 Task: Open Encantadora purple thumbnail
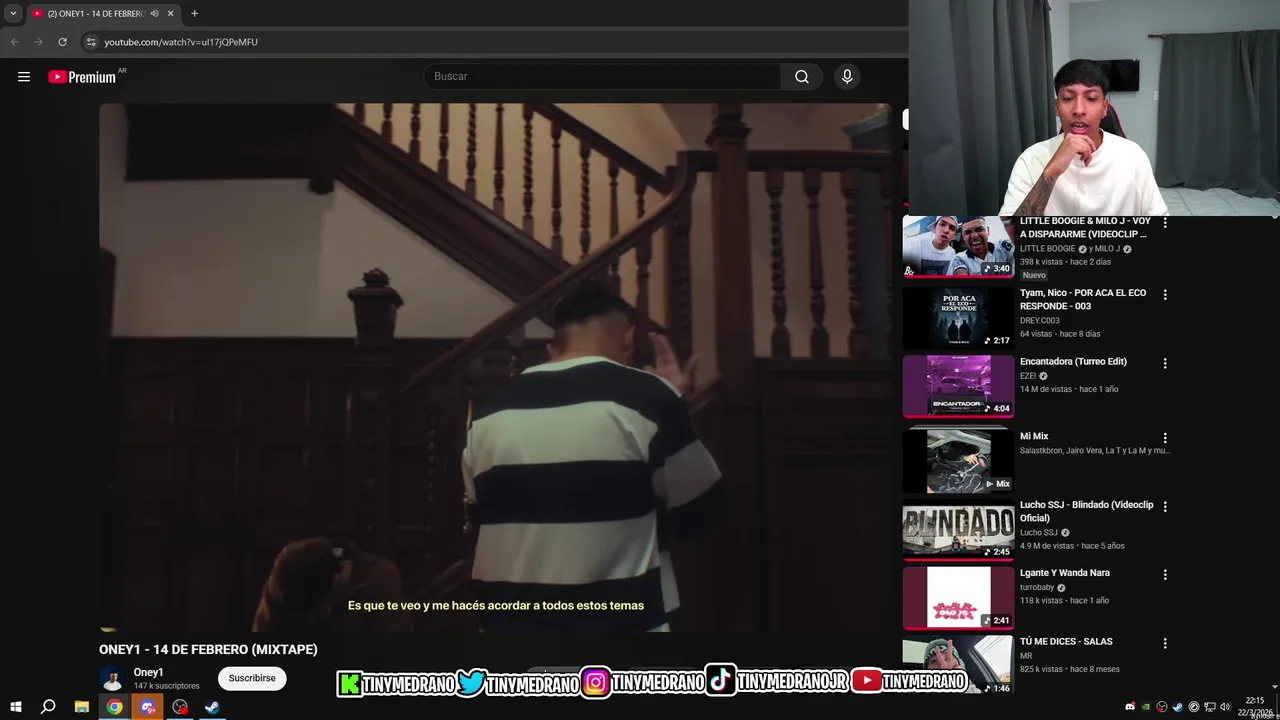coord(958,386)
